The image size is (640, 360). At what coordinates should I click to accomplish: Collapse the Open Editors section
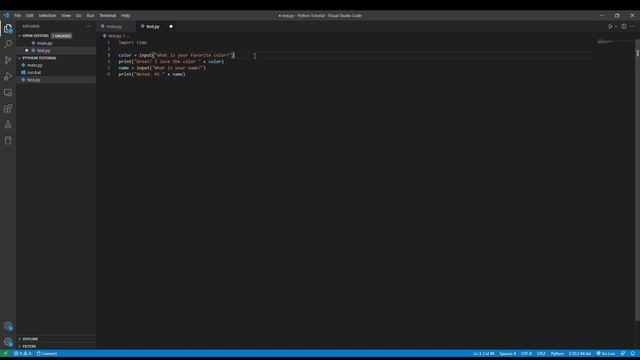(x=36, y=36)
